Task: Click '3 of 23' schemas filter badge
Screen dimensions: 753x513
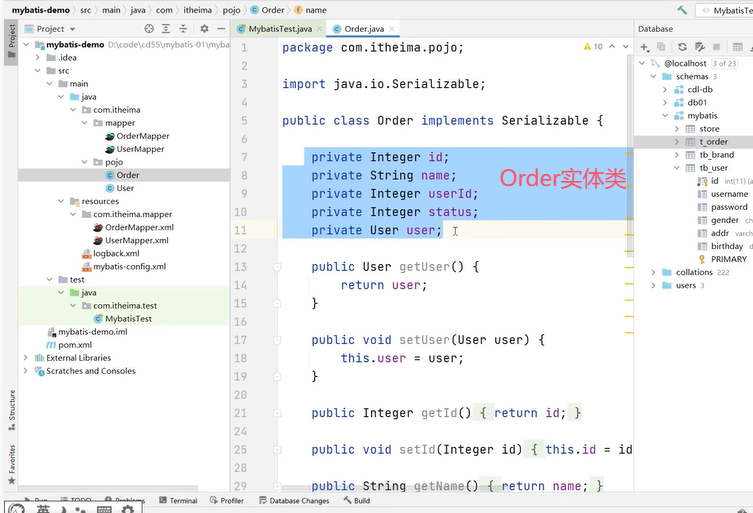Action: (724, 63)
